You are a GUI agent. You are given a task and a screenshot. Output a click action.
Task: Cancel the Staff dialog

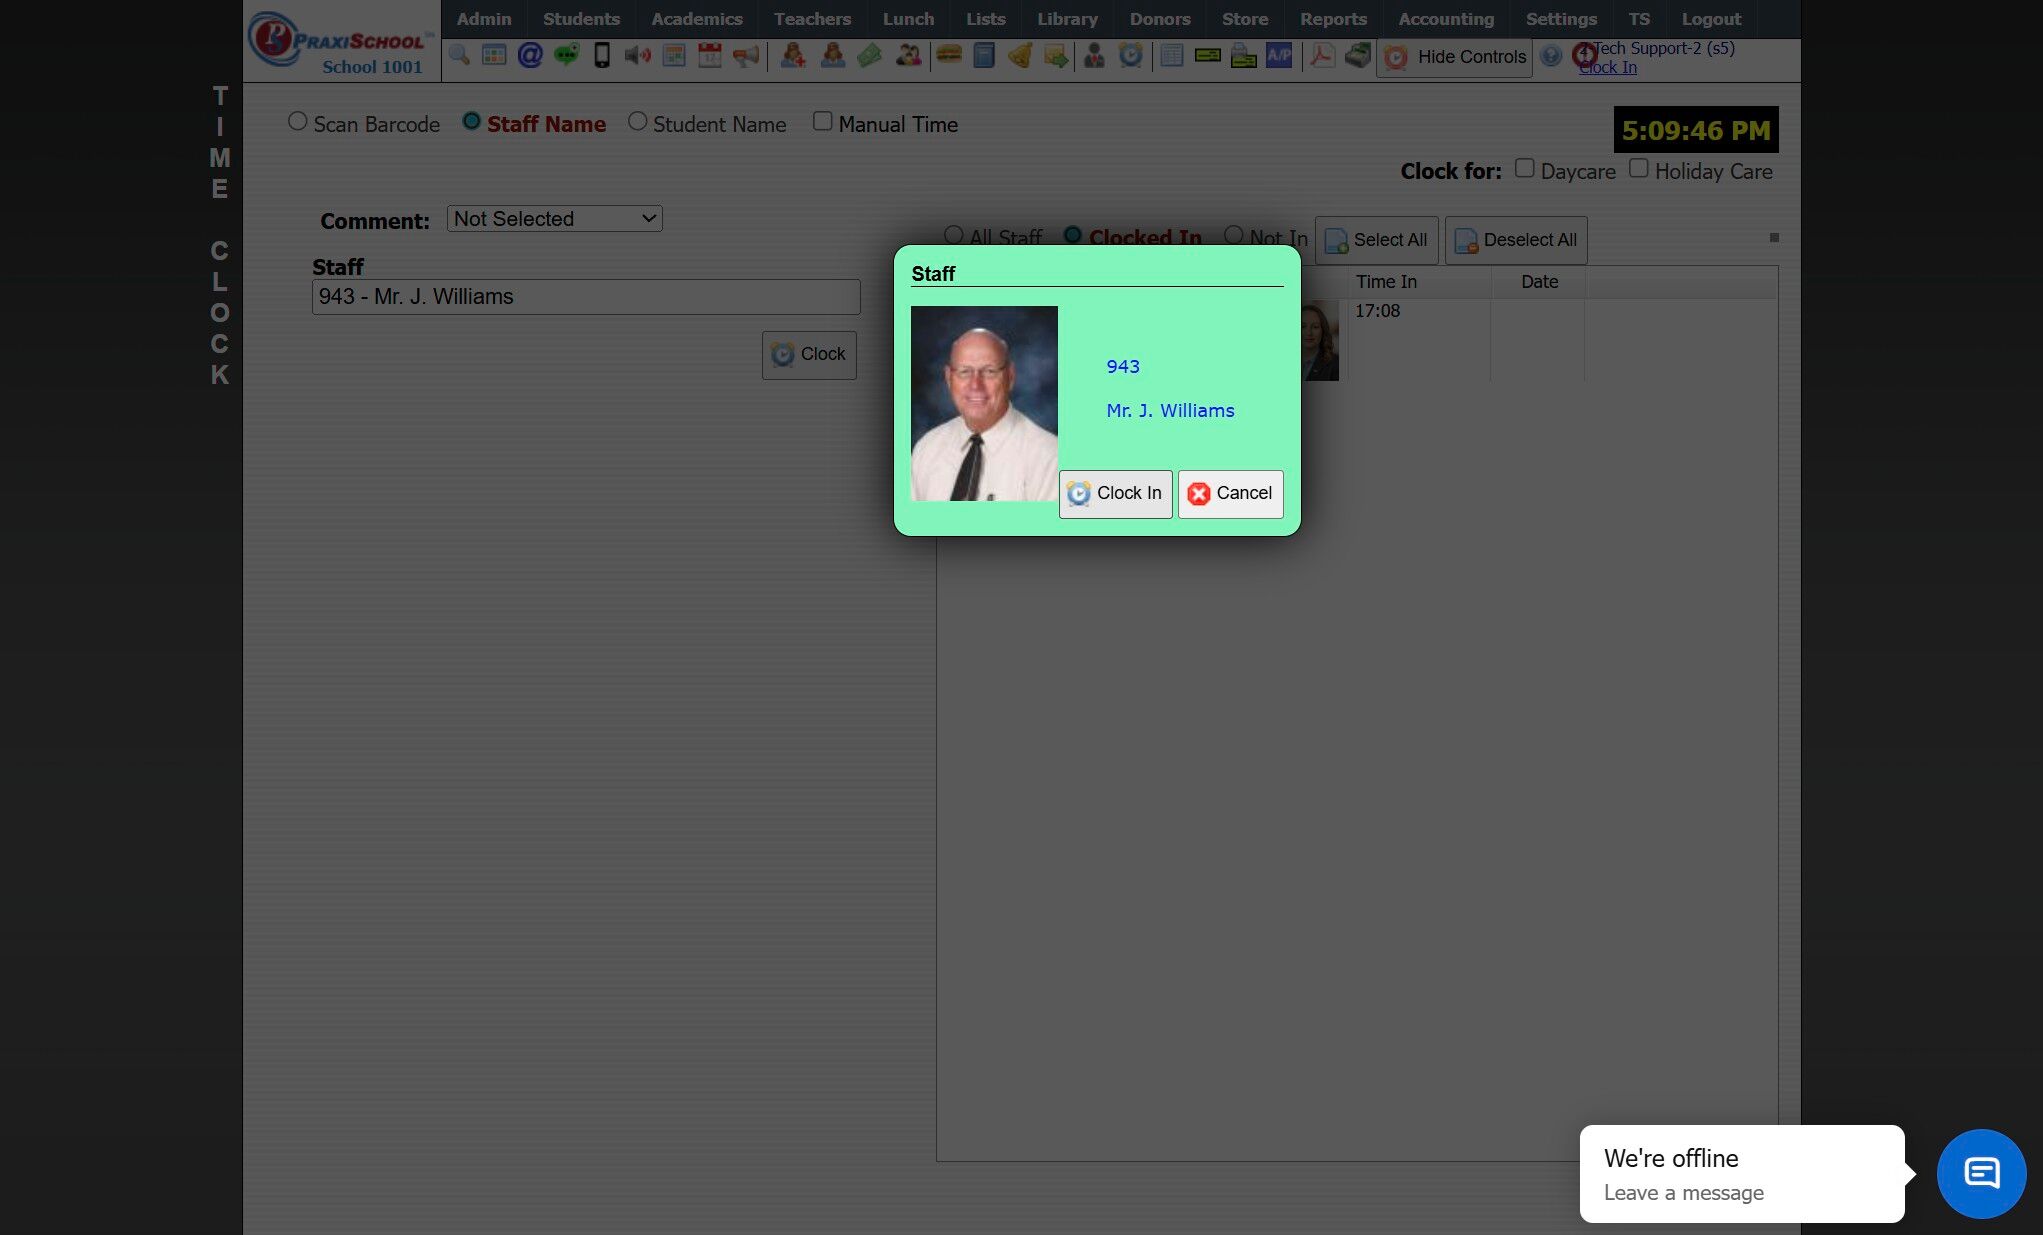pos(1230,494)
